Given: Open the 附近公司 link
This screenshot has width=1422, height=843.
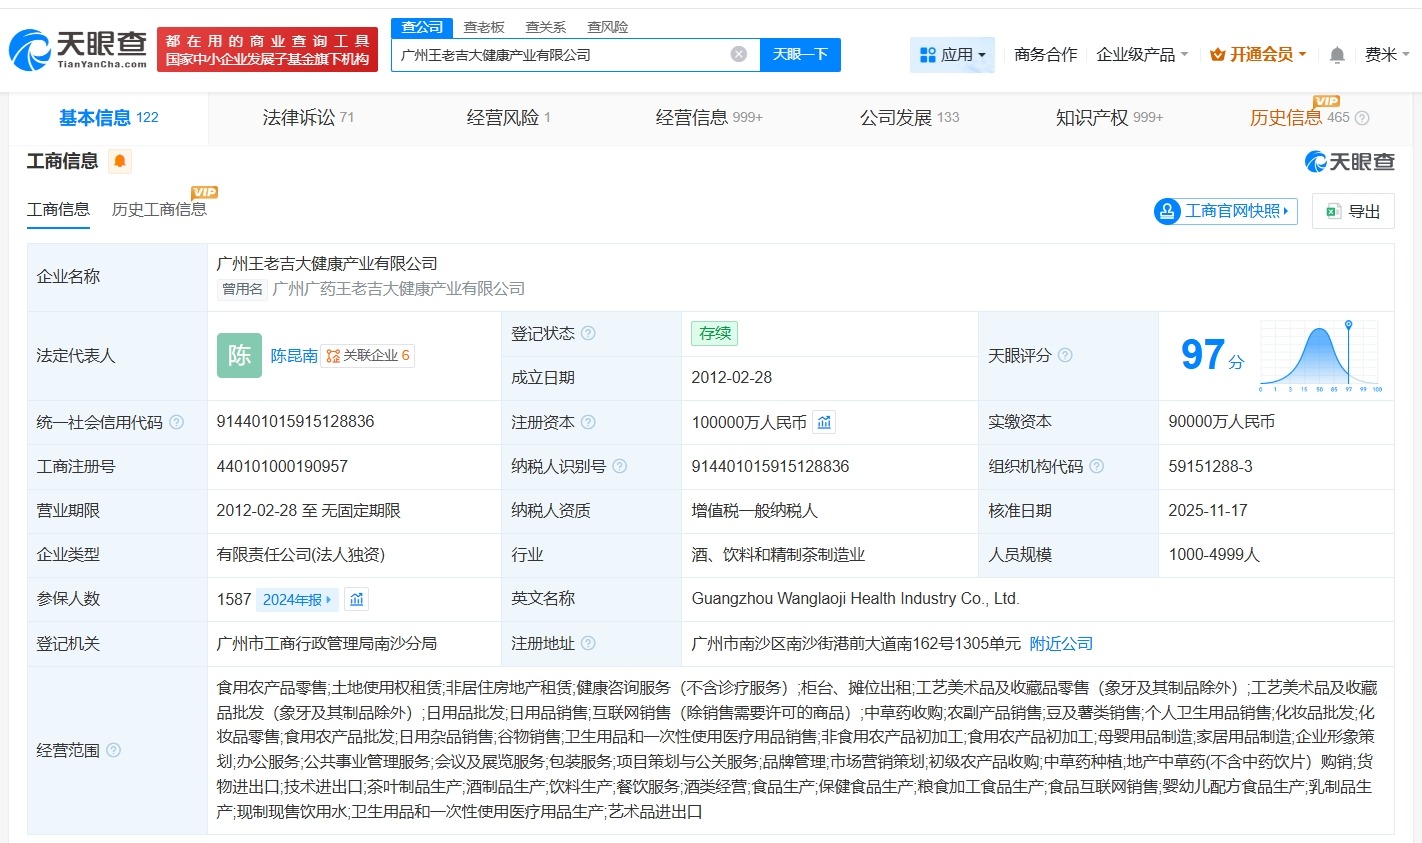Looking at the screenshot, I should 1062,643.
